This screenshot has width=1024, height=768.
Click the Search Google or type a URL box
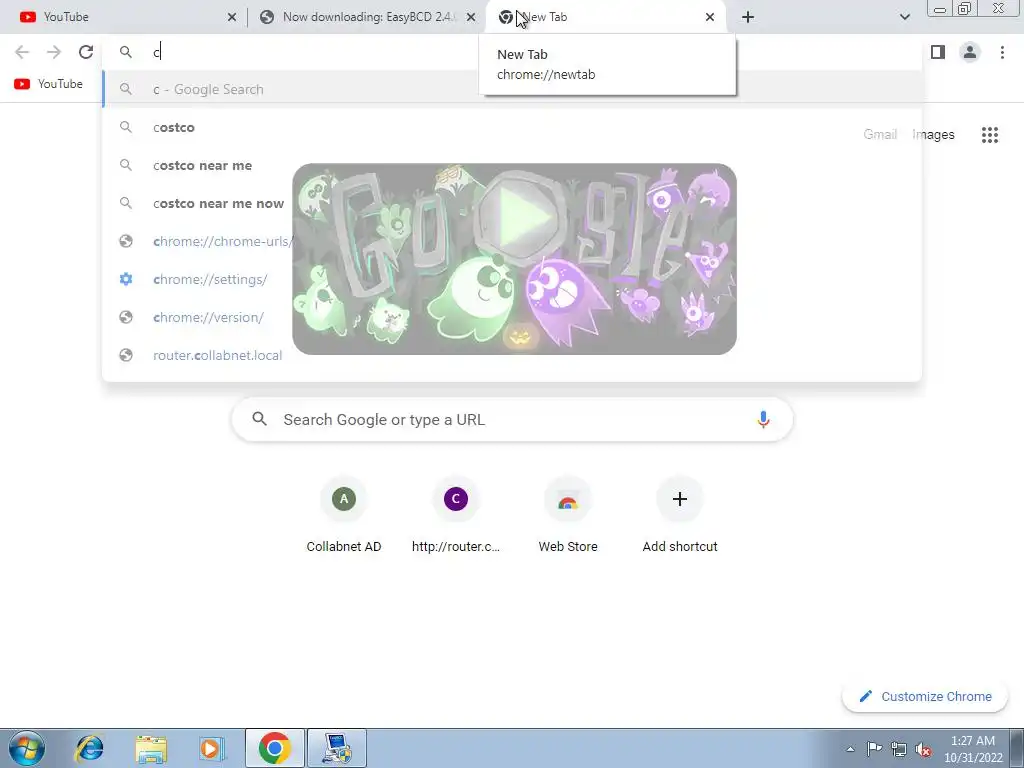click(513, 419)
